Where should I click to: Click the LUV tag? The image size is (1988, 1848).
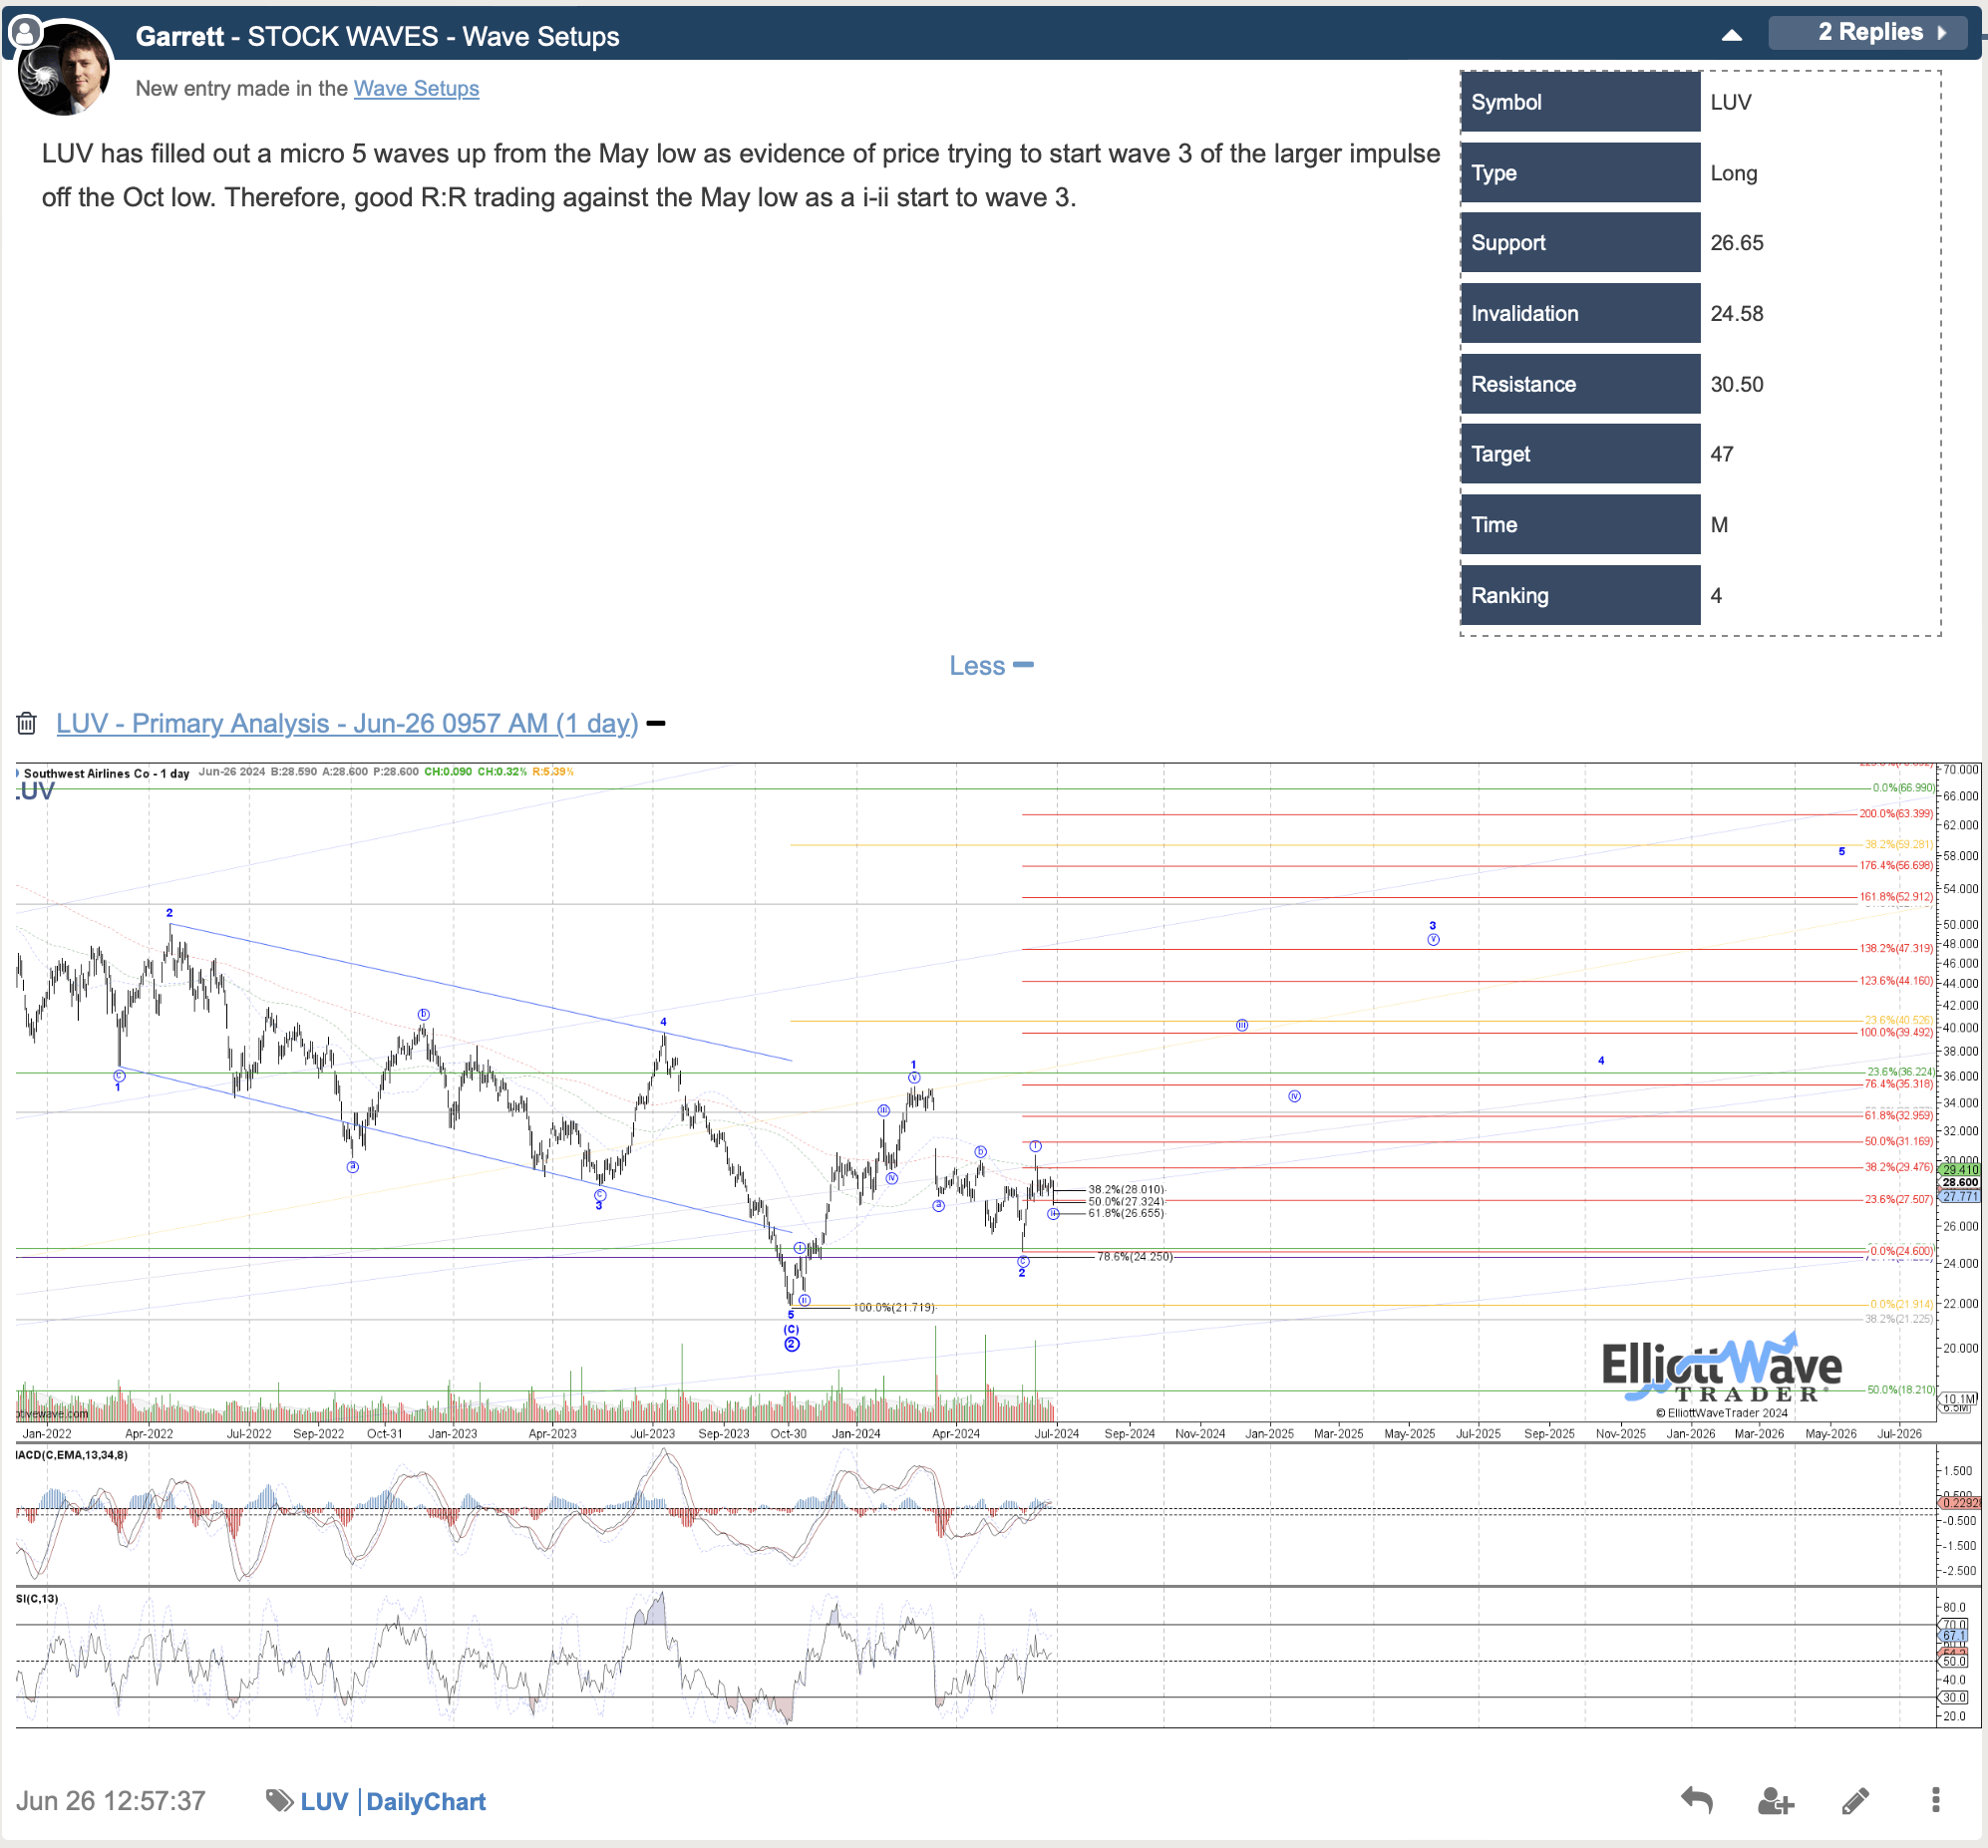(x=324, y=1801)
